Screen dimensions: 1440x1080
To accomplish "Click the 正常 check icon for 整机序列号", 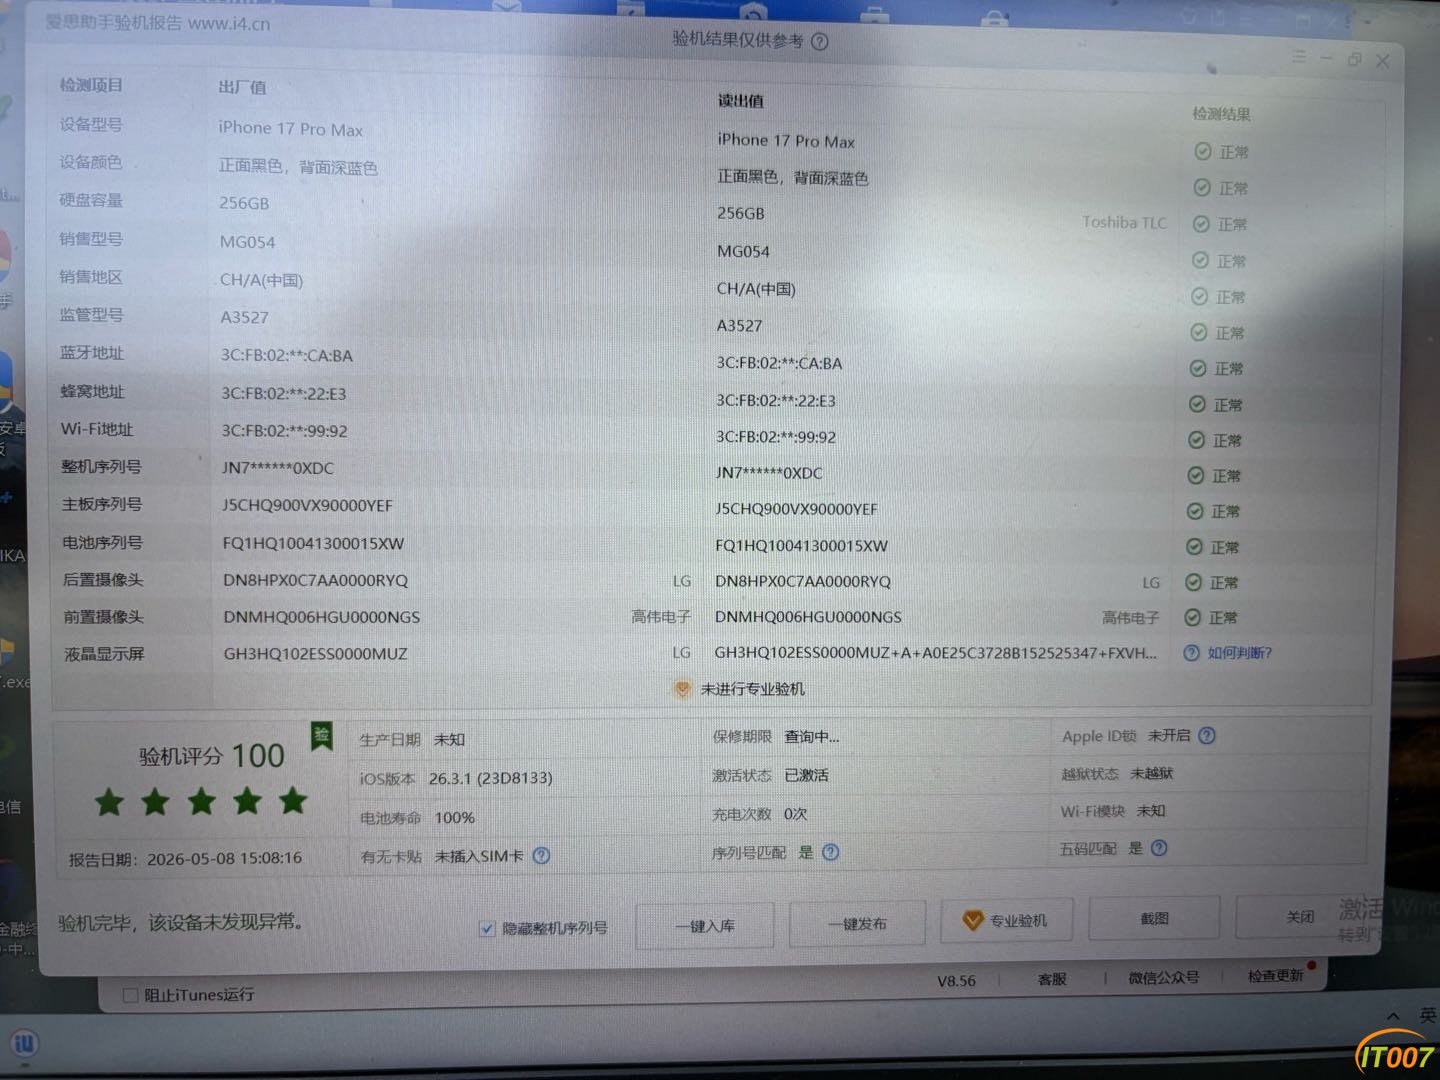I will coord(1195,476).
